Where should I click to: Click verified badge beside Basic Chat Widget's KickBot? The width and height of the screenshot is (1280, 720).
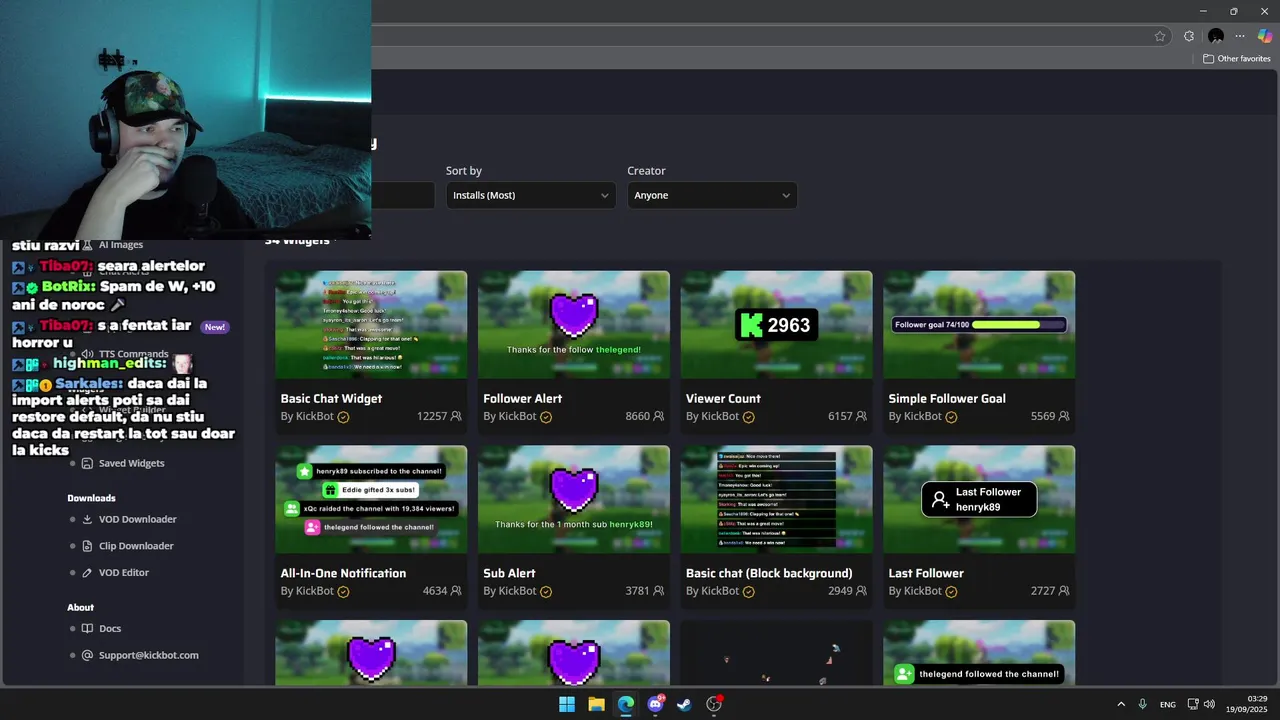pyautogui.click(x=343, y=417)
